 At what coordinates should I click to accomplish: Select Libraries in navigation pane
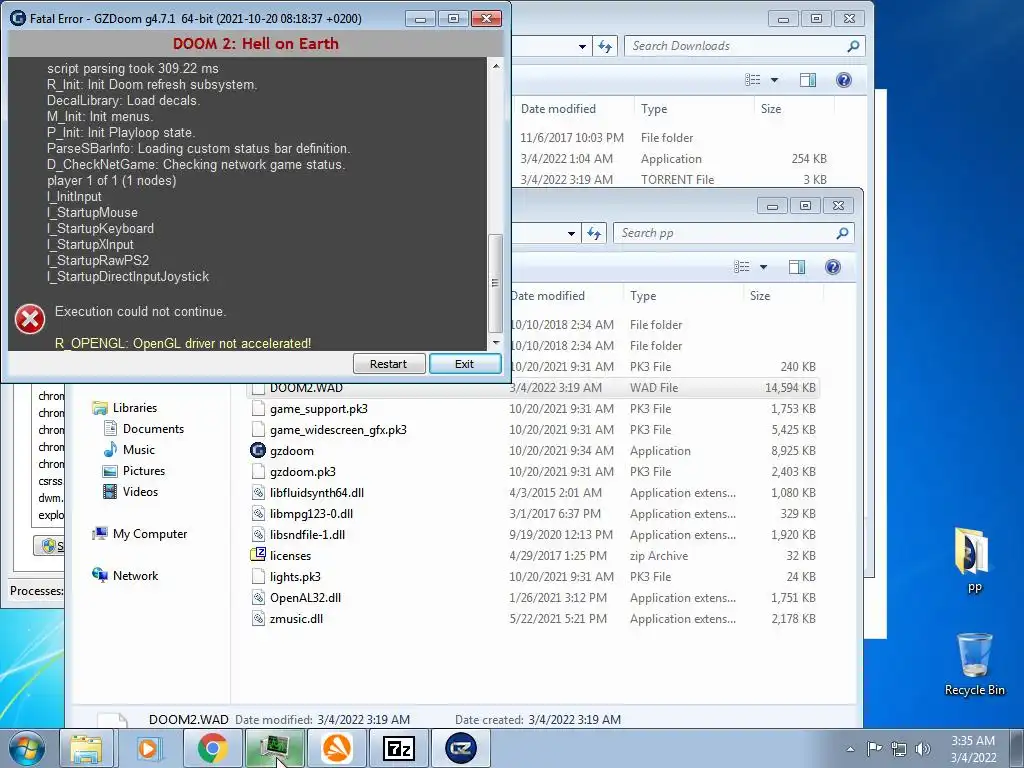coord(135,408)
